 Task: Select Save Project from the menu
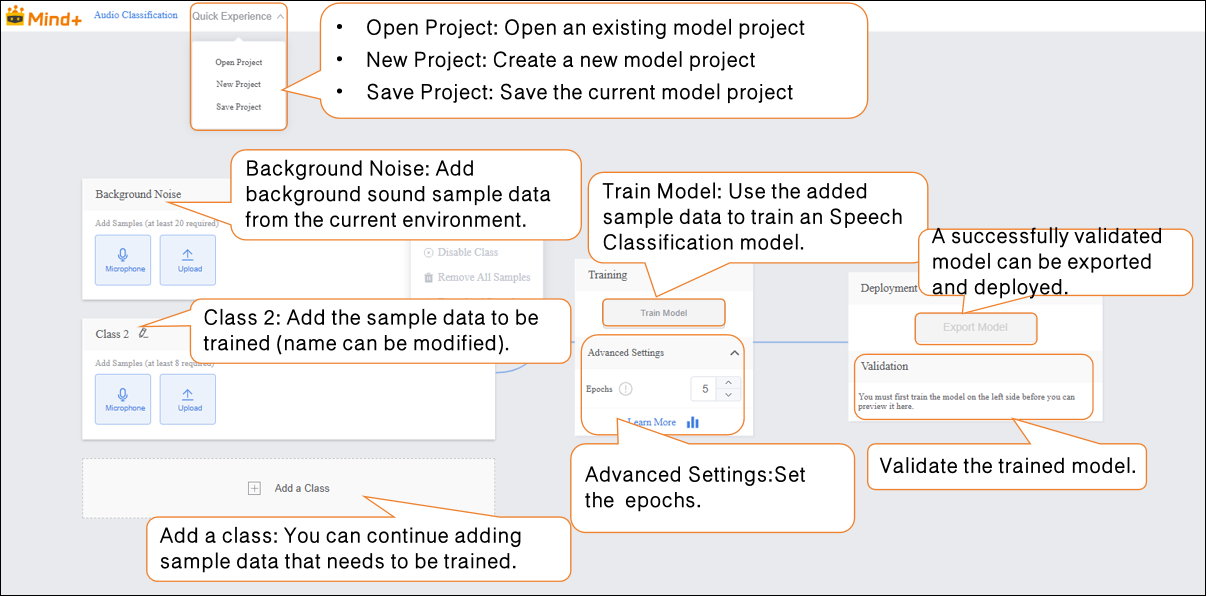pos(239,107)
